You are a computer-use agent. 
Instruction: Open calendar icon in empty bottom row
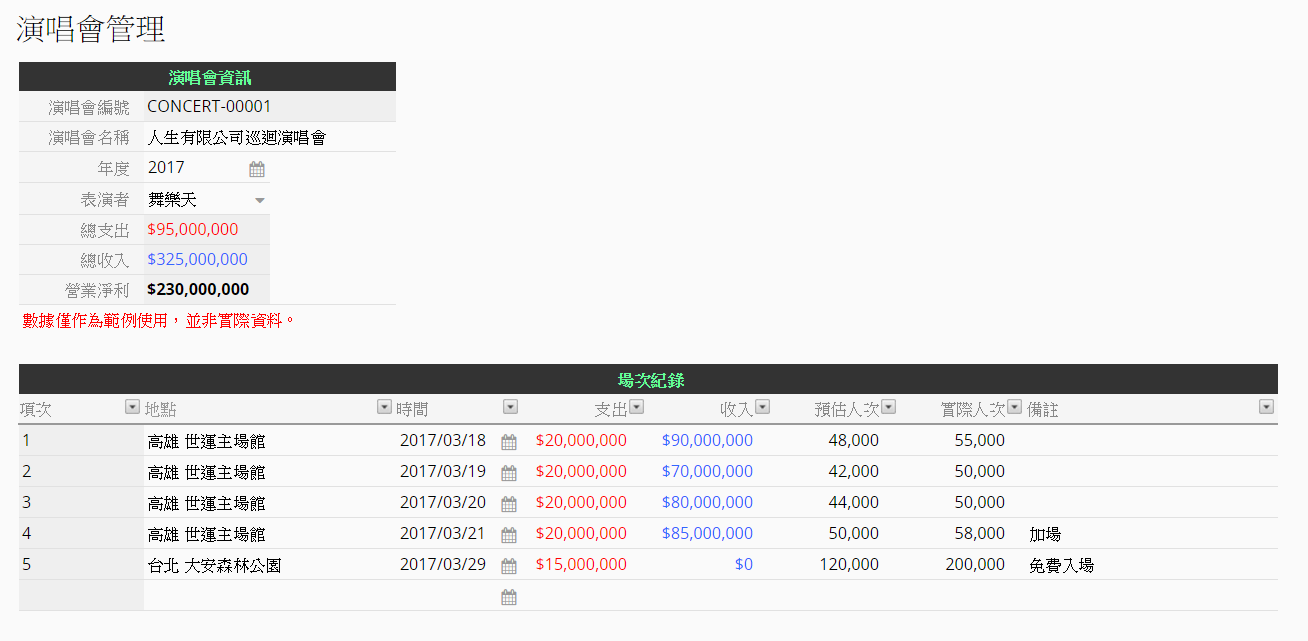click(509, 597)
